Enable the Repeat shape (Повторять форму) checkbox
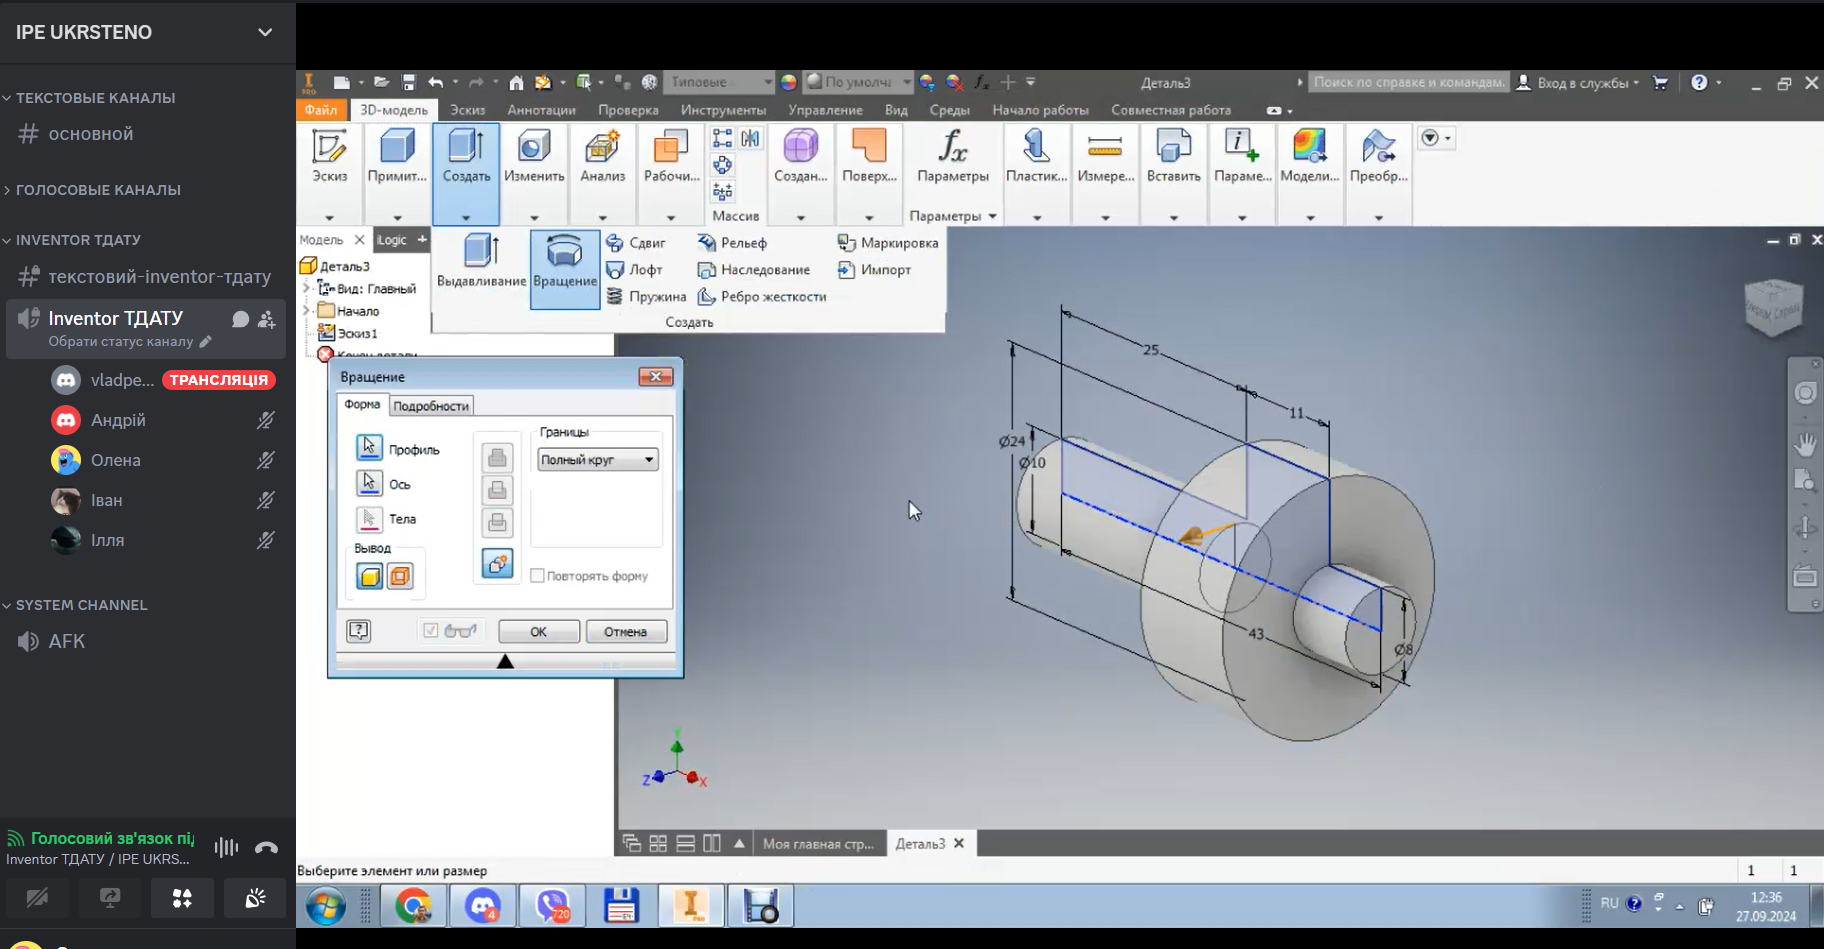 point(538,576)
